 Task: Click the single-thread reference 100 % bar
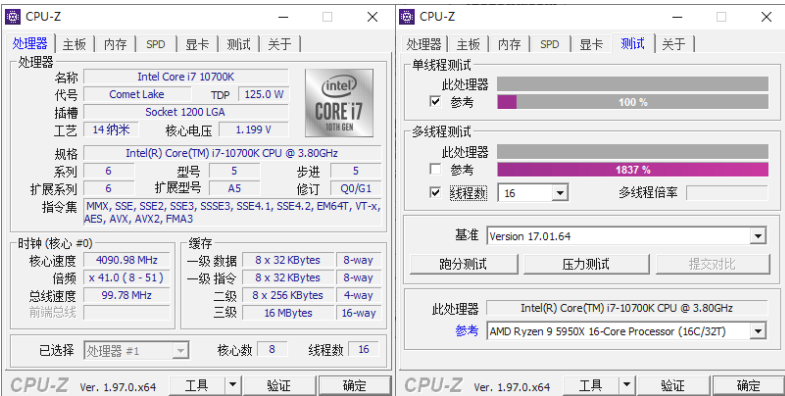pyautogui.click(x=633, y=102)
